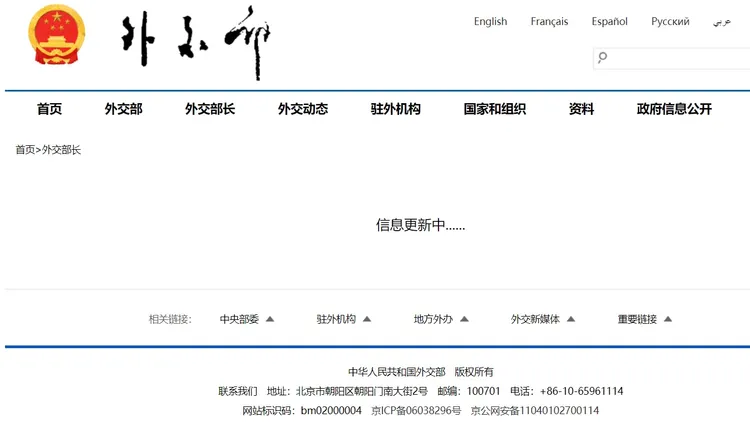
Task: Switch site language to Русский
Action: point(670,22)
